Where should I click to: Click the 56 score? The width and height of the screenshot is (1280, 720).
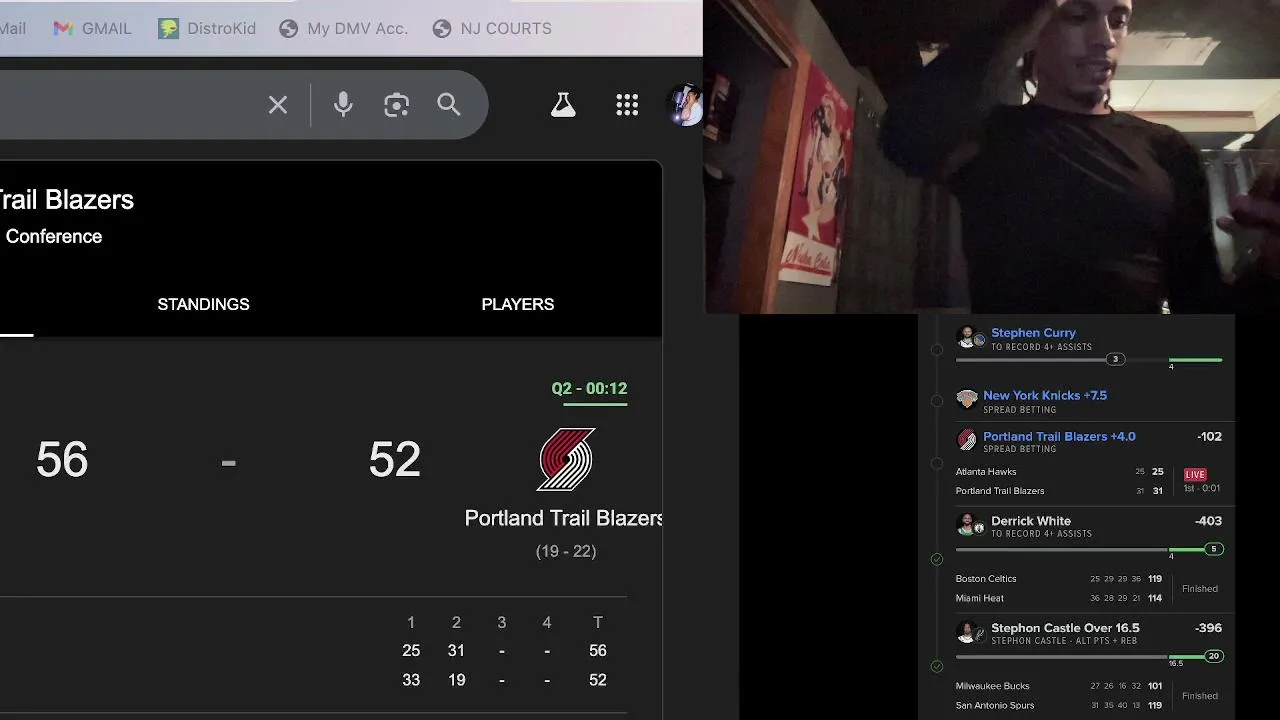pyautogui.click(x=62, y=460)
